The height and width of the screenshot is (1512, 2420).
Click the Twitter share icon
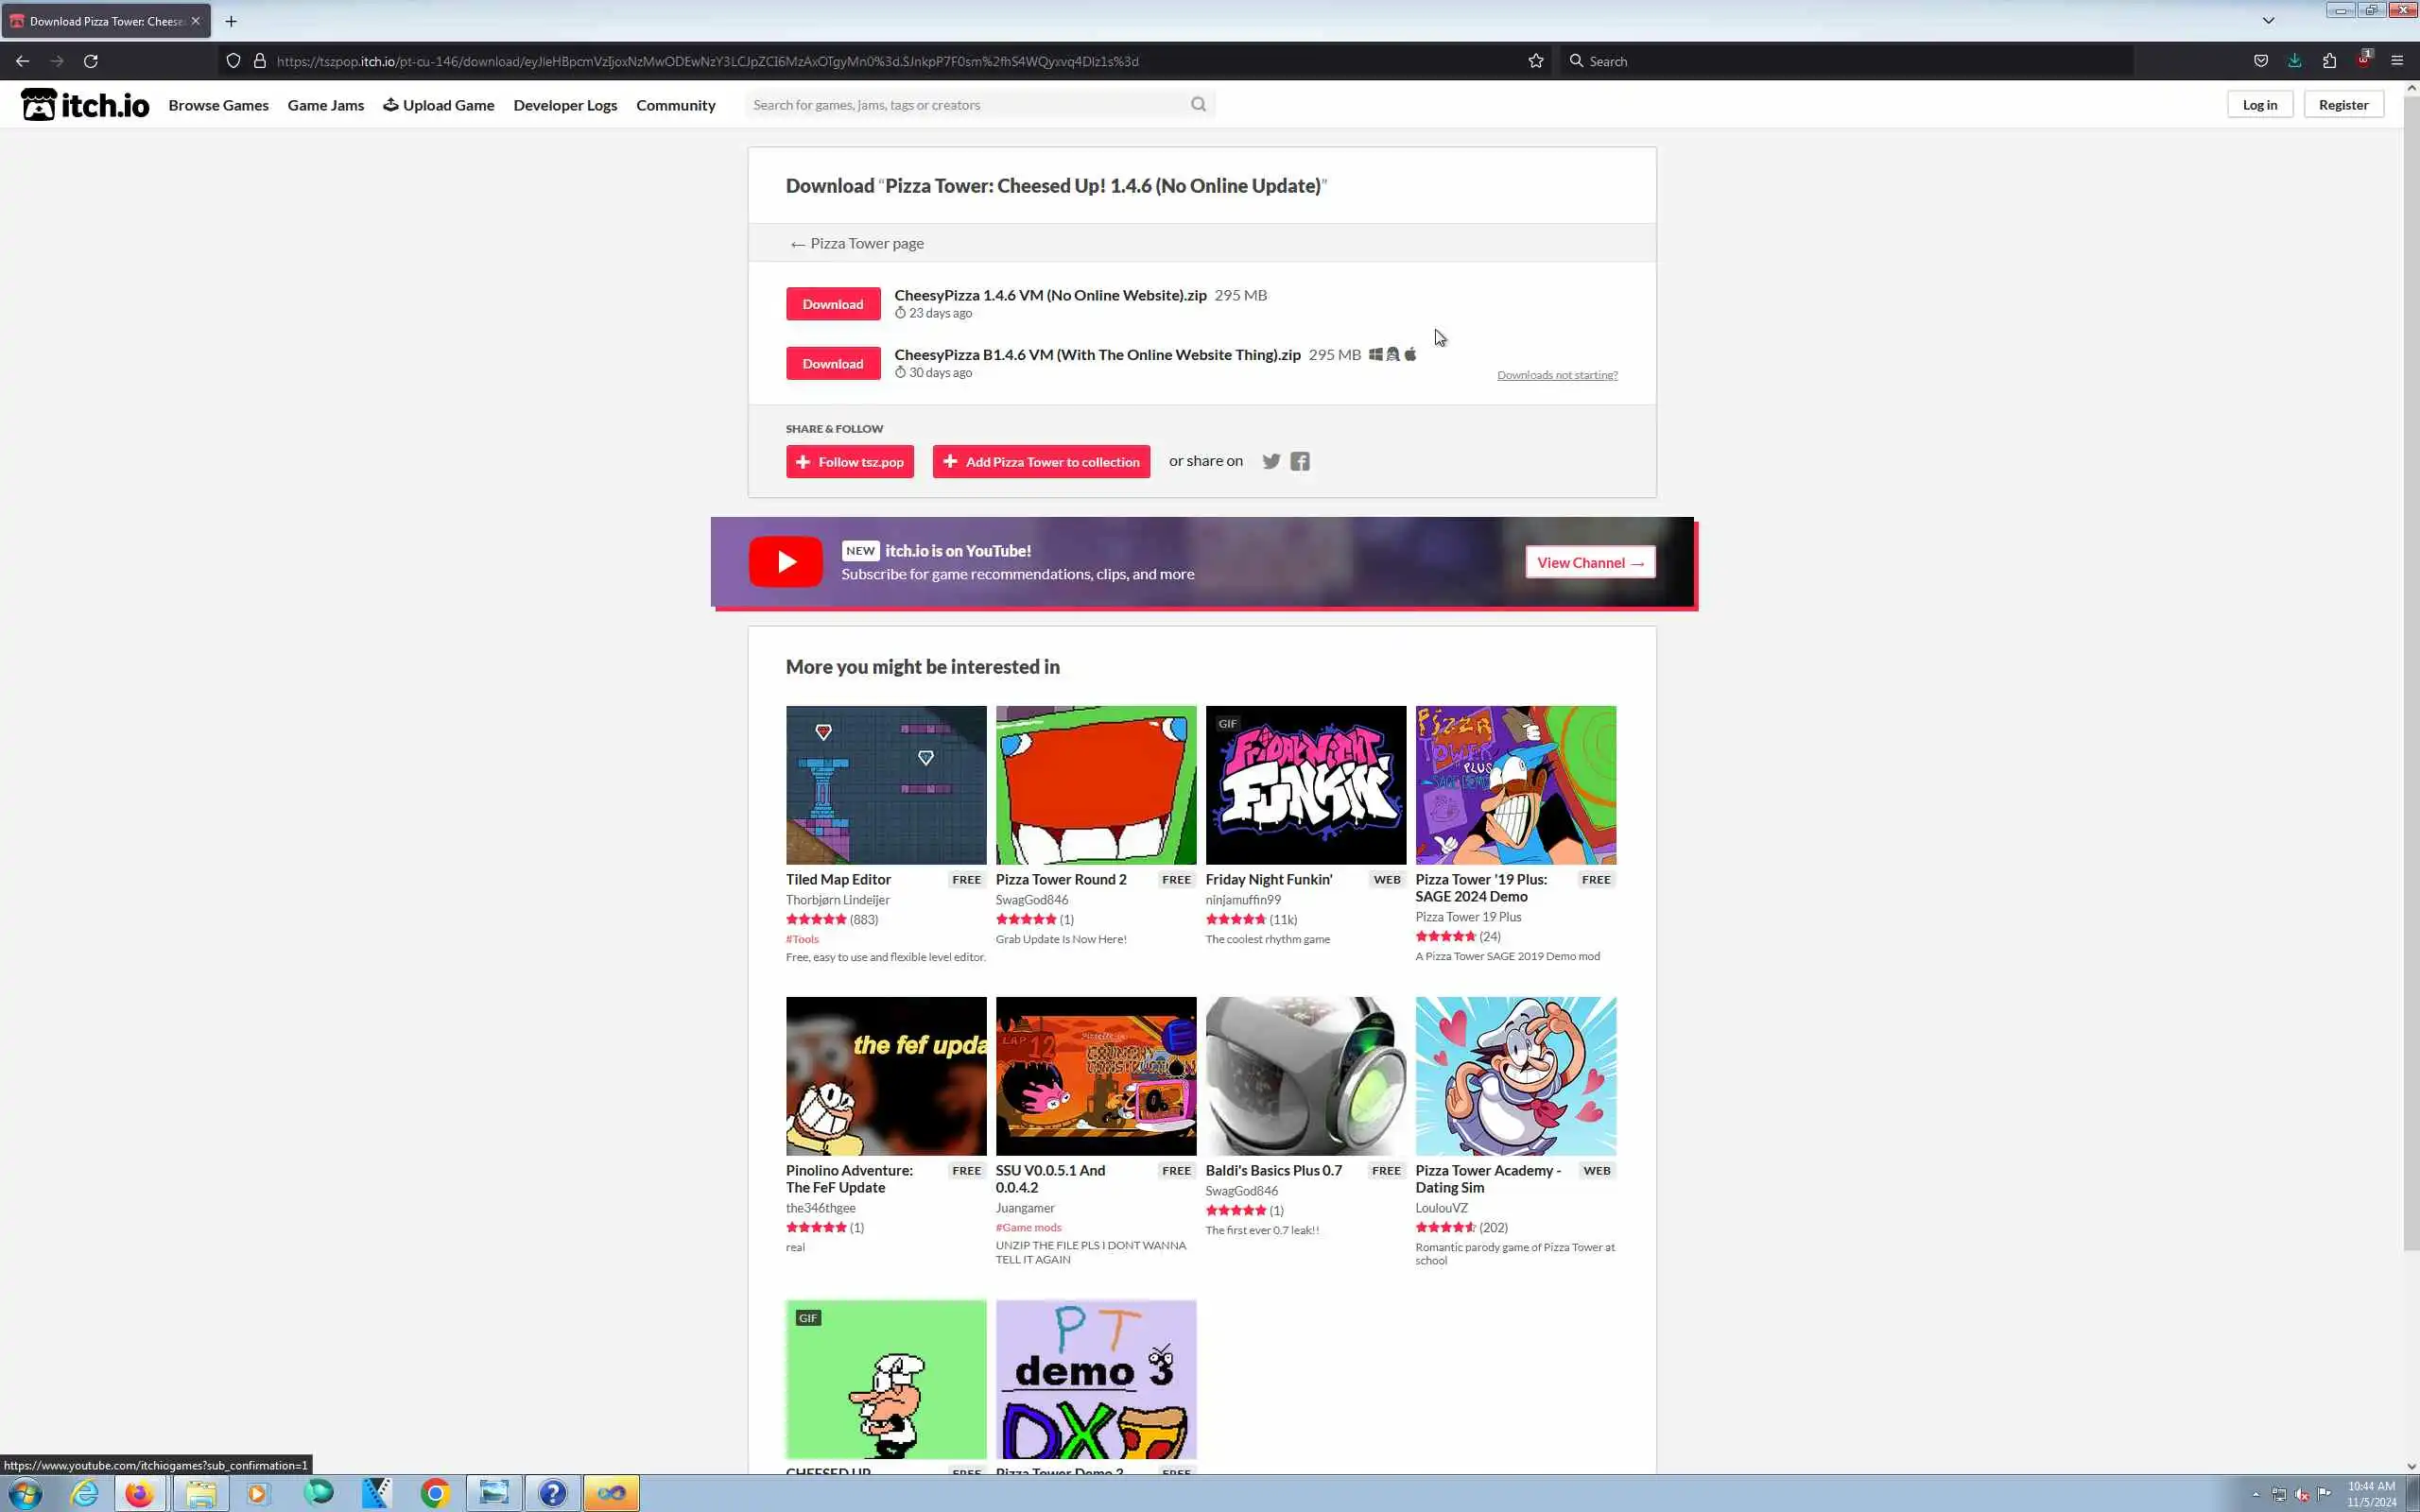(x=1271, y=461)
